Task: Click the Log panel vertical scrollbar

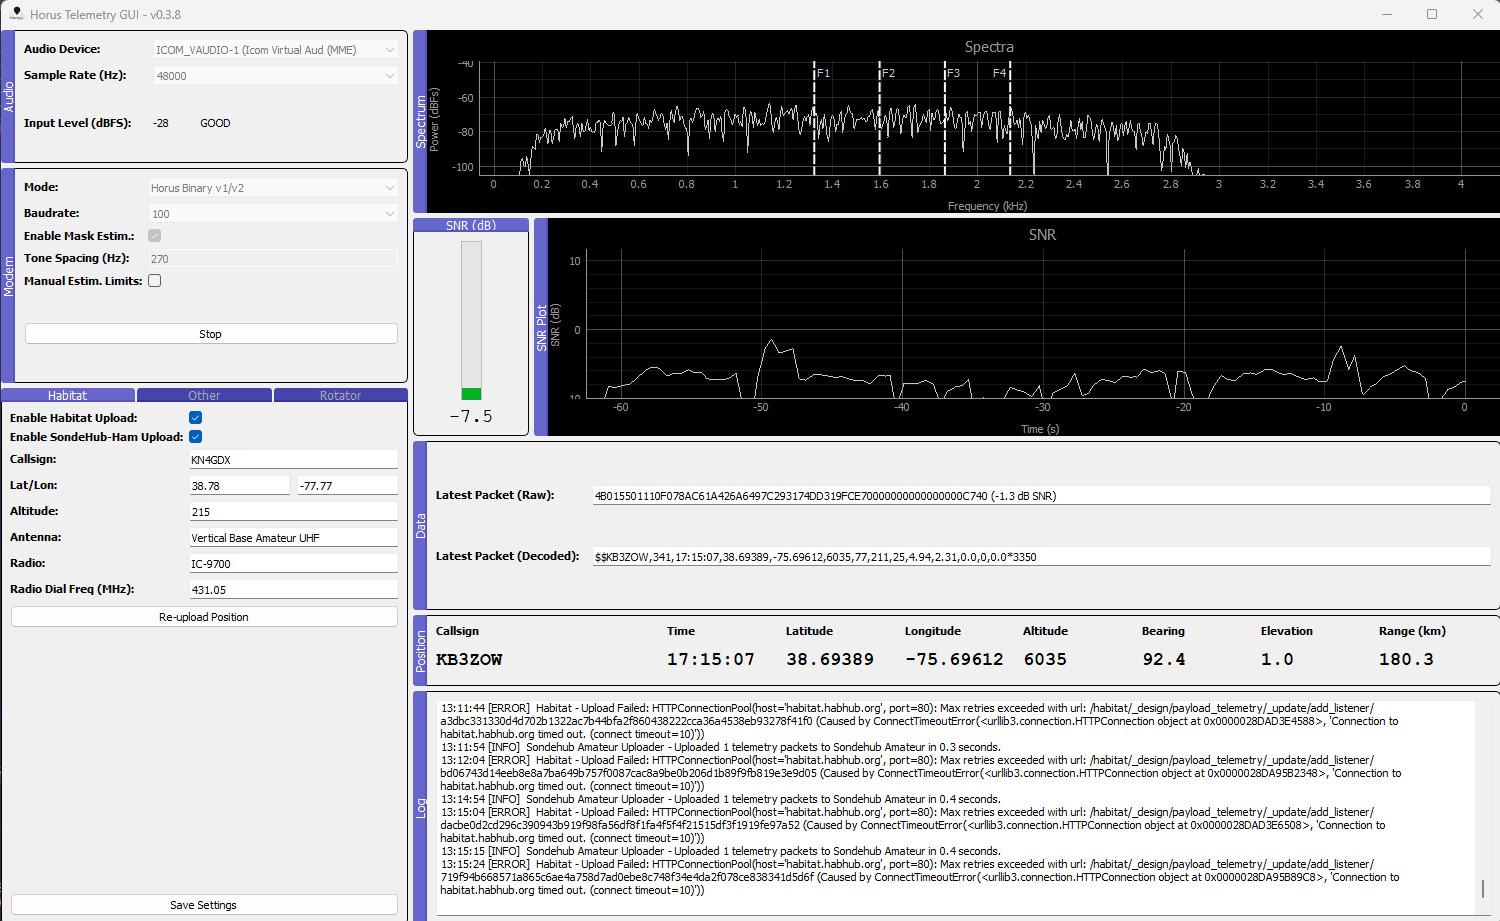Action: click(1483, 888)
